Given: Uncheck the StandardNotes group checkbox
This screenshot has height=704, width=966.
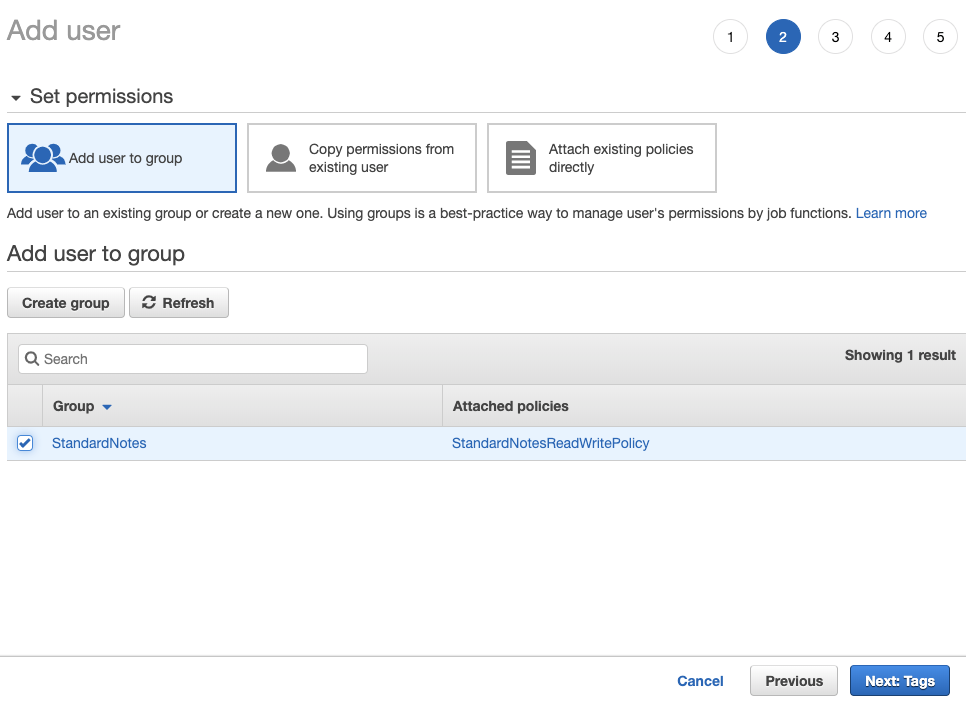Looking at the screenshot, I should 25,443.
